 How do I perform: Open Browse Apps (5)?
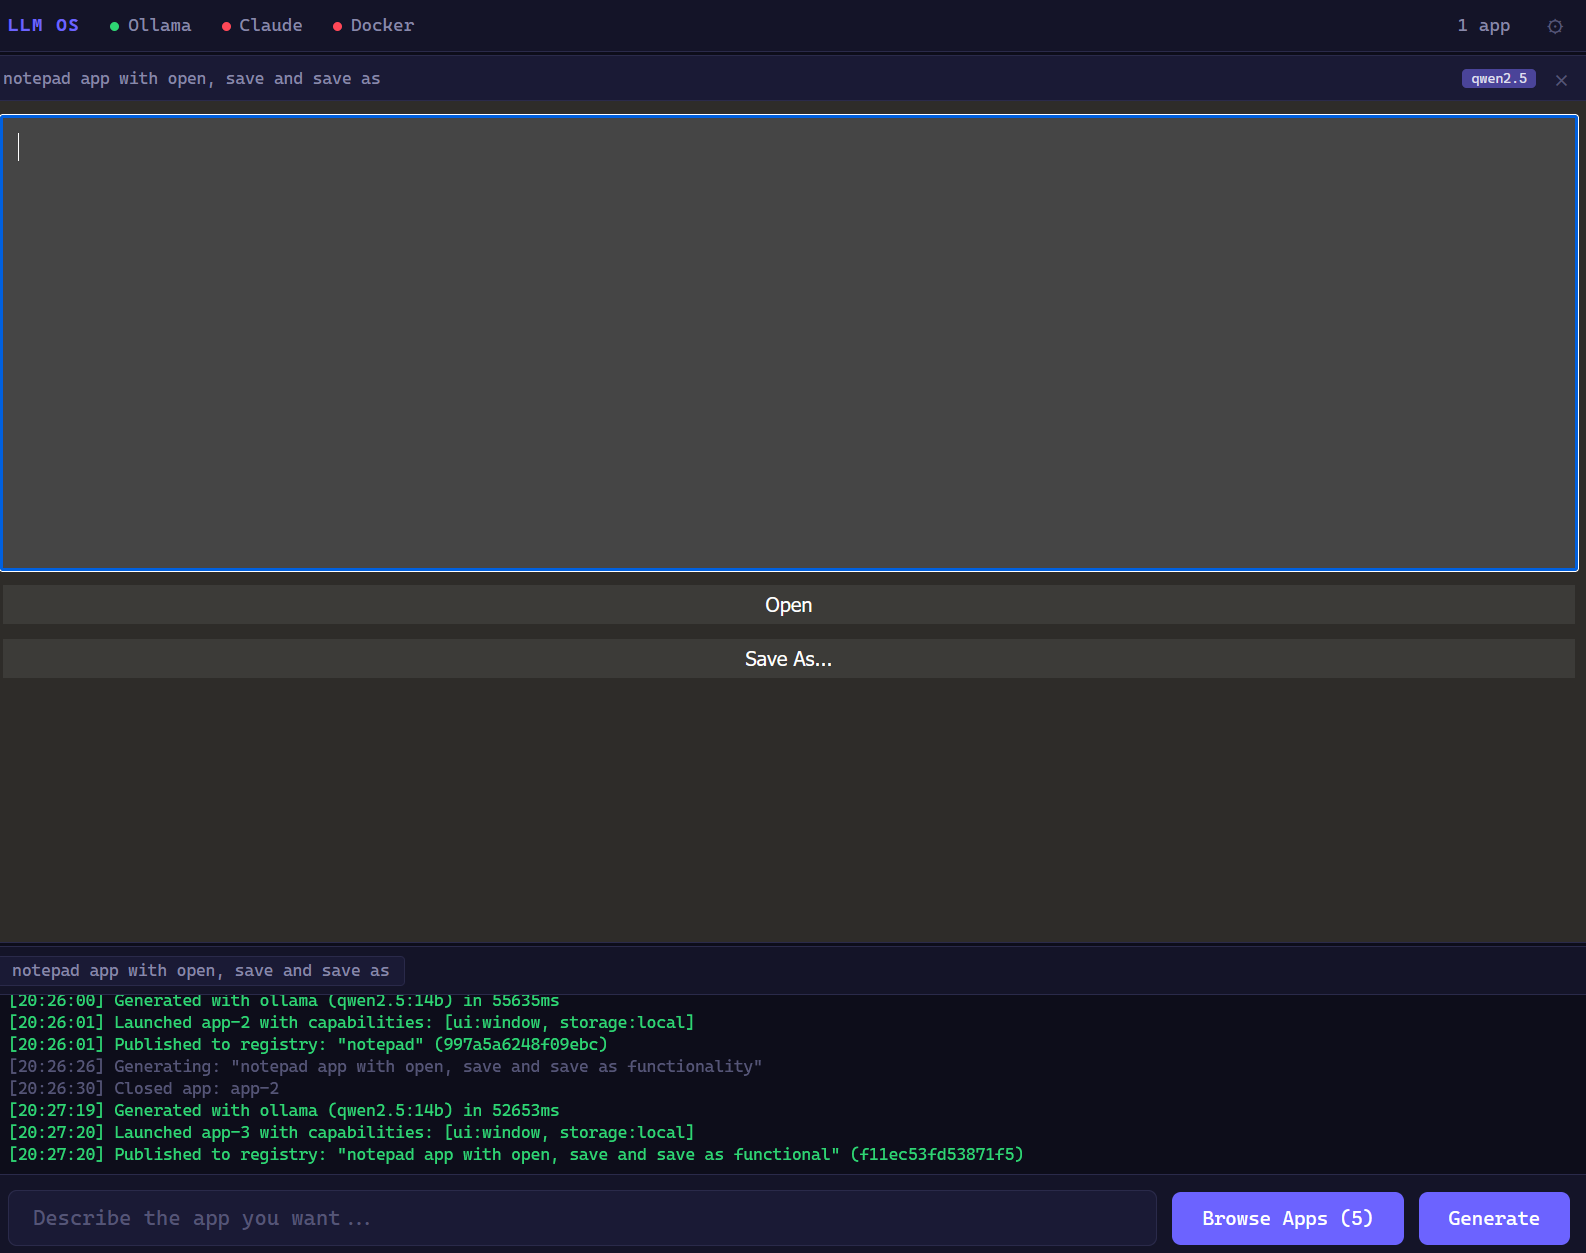(x=1288, y=1218)
